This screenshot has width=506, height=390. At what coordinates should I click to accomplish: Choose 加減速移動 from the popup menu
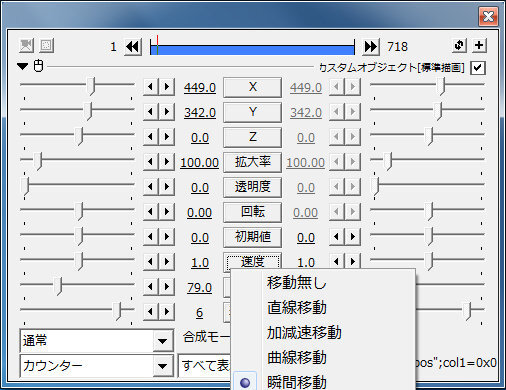[323, 333]
